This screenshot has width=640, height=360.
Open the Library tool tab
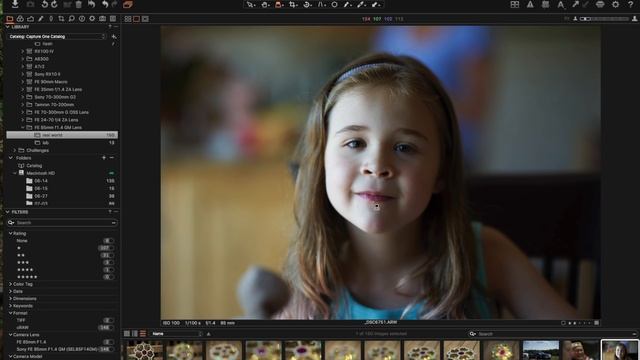coord(10,19)
